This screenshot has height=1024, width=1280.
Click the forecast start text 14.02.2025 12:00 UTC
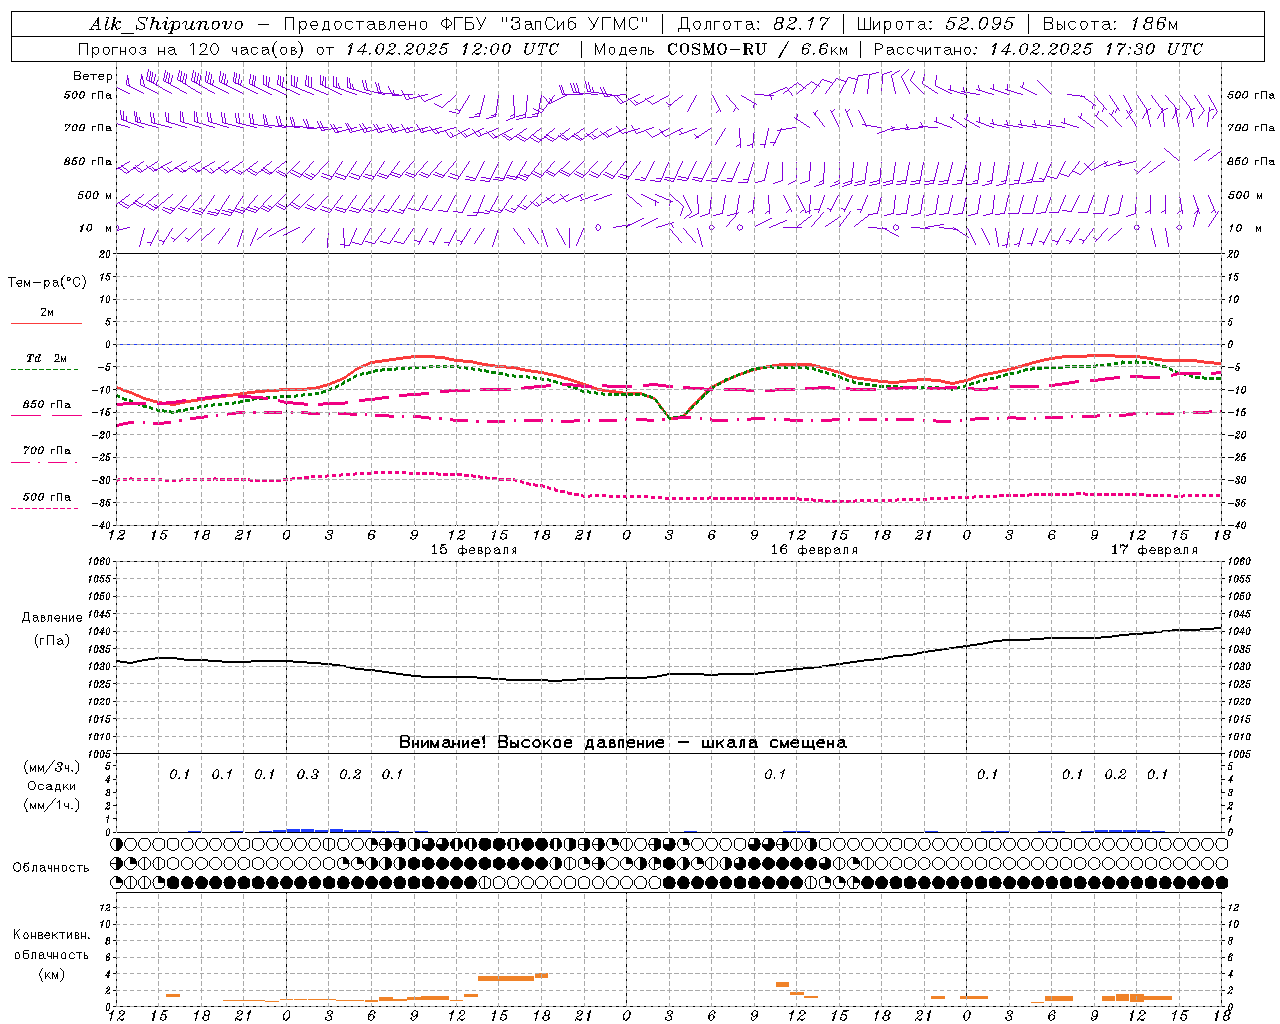click(453, 49)
